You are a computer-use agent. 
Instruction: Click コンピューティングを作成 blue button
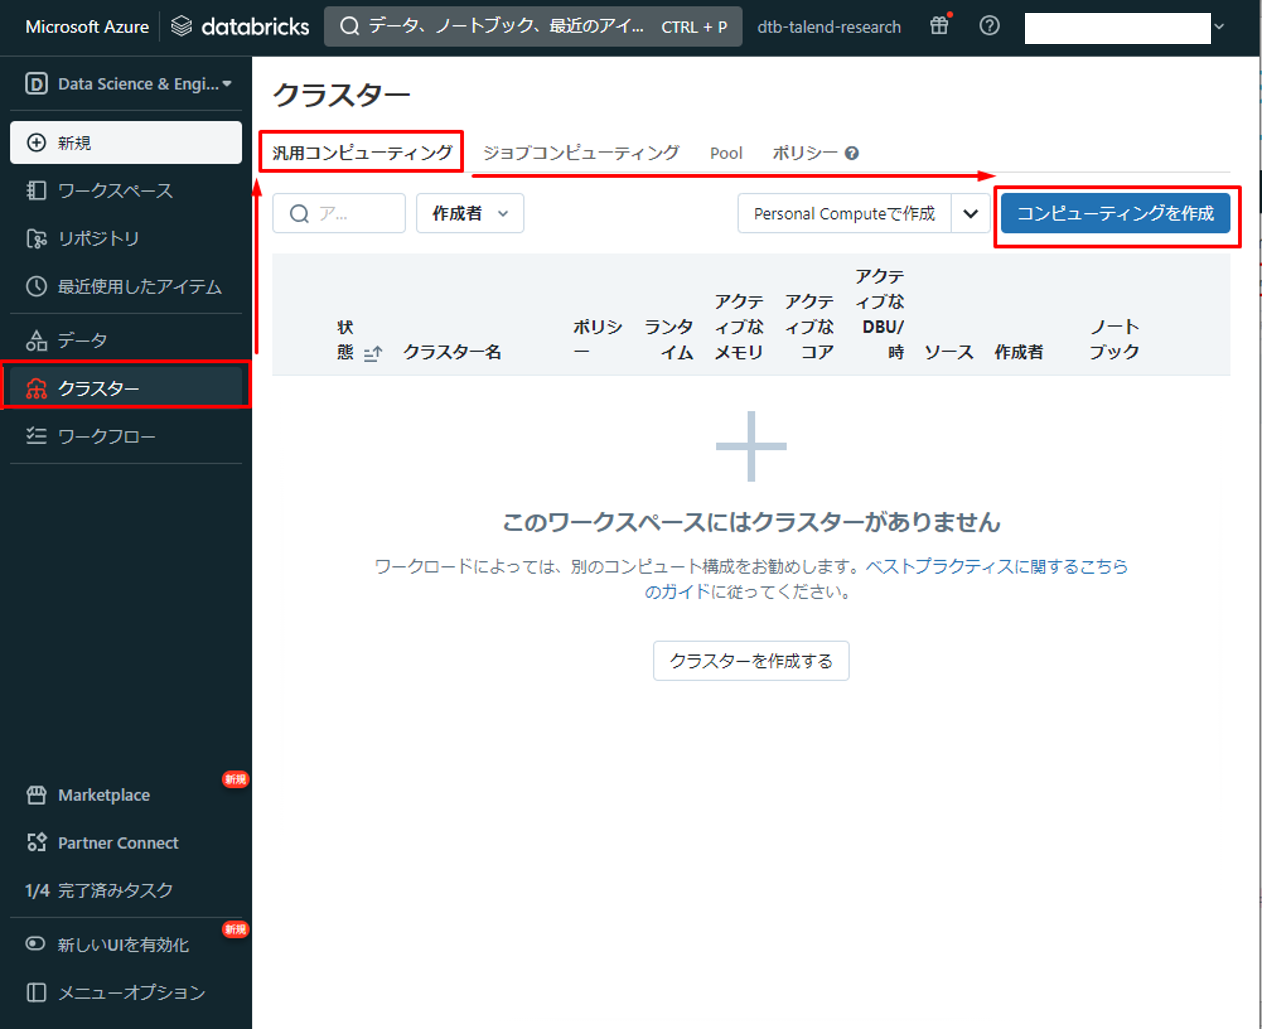1115,213
